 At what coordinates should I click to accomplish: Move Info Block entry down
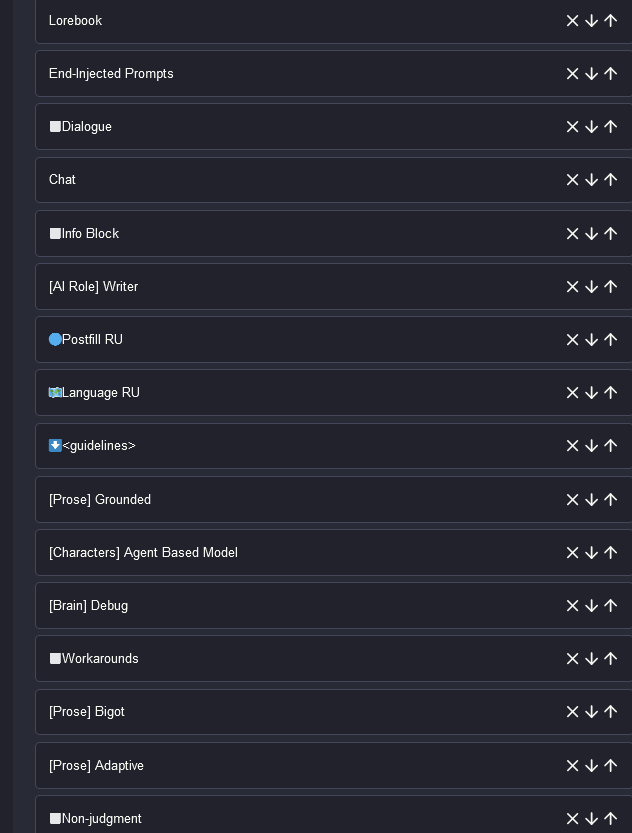(591, 234)
